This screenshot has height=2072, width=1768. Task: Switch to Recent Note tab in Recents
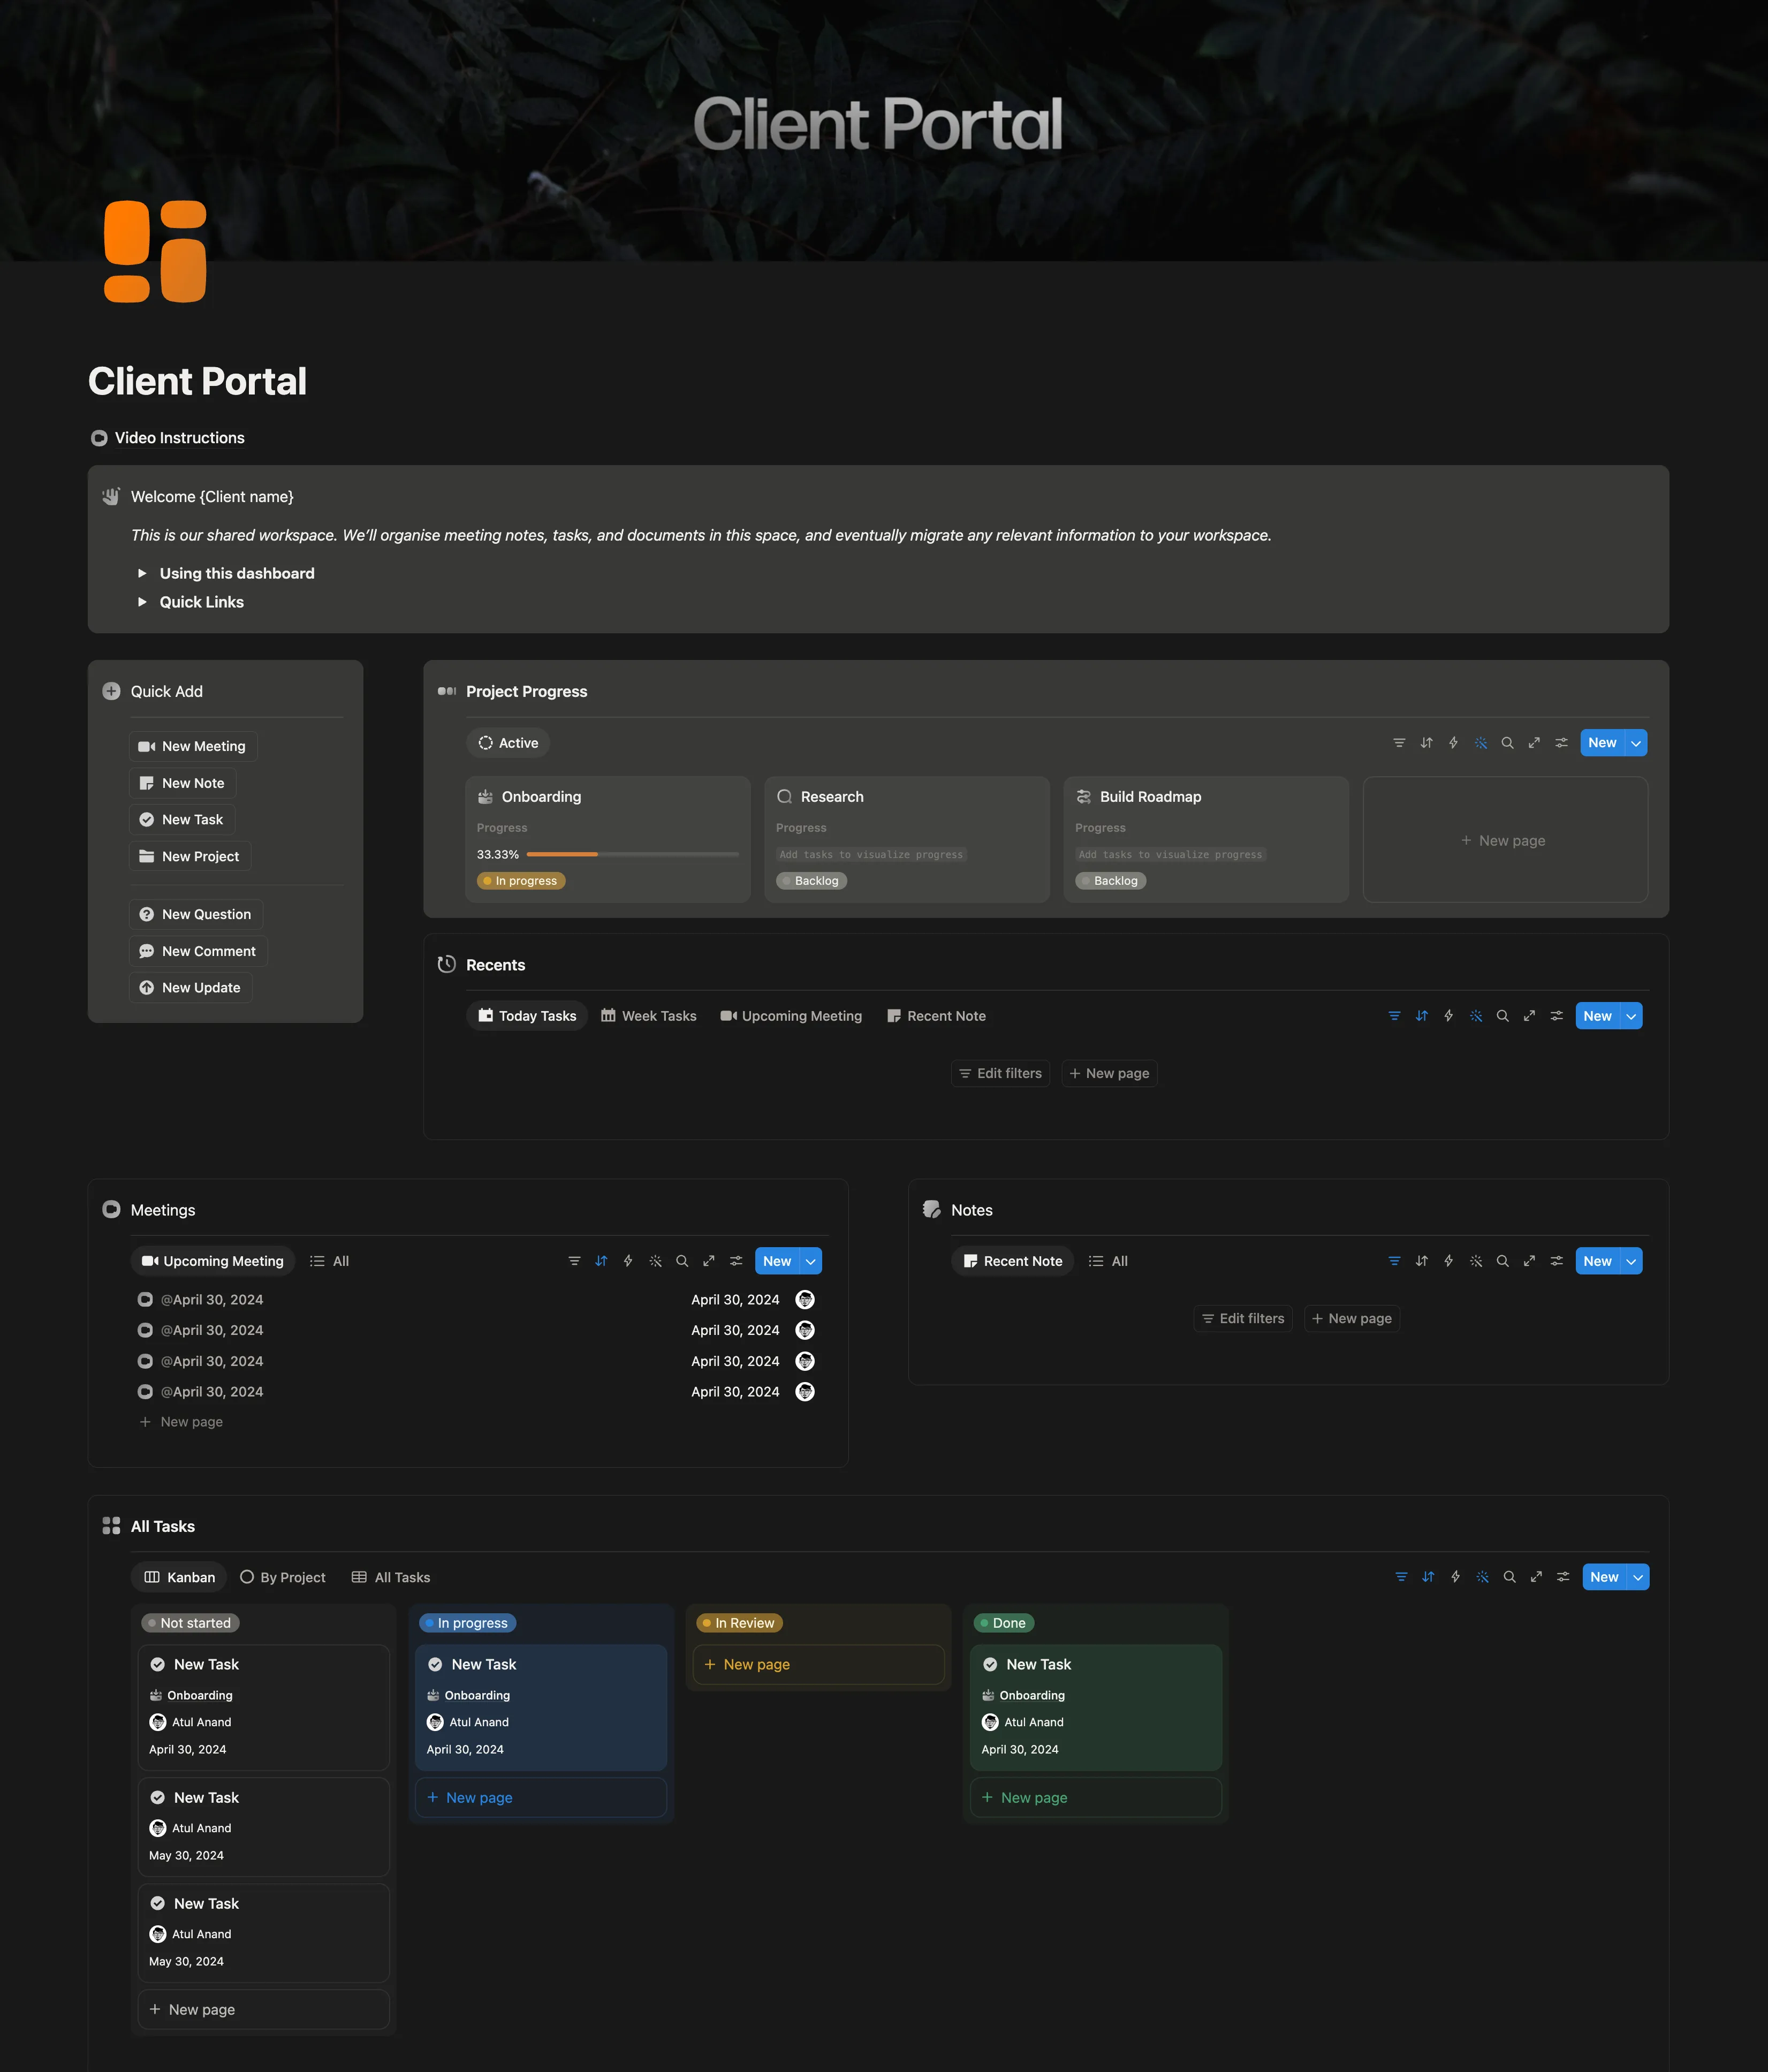tap(936, 1016)
